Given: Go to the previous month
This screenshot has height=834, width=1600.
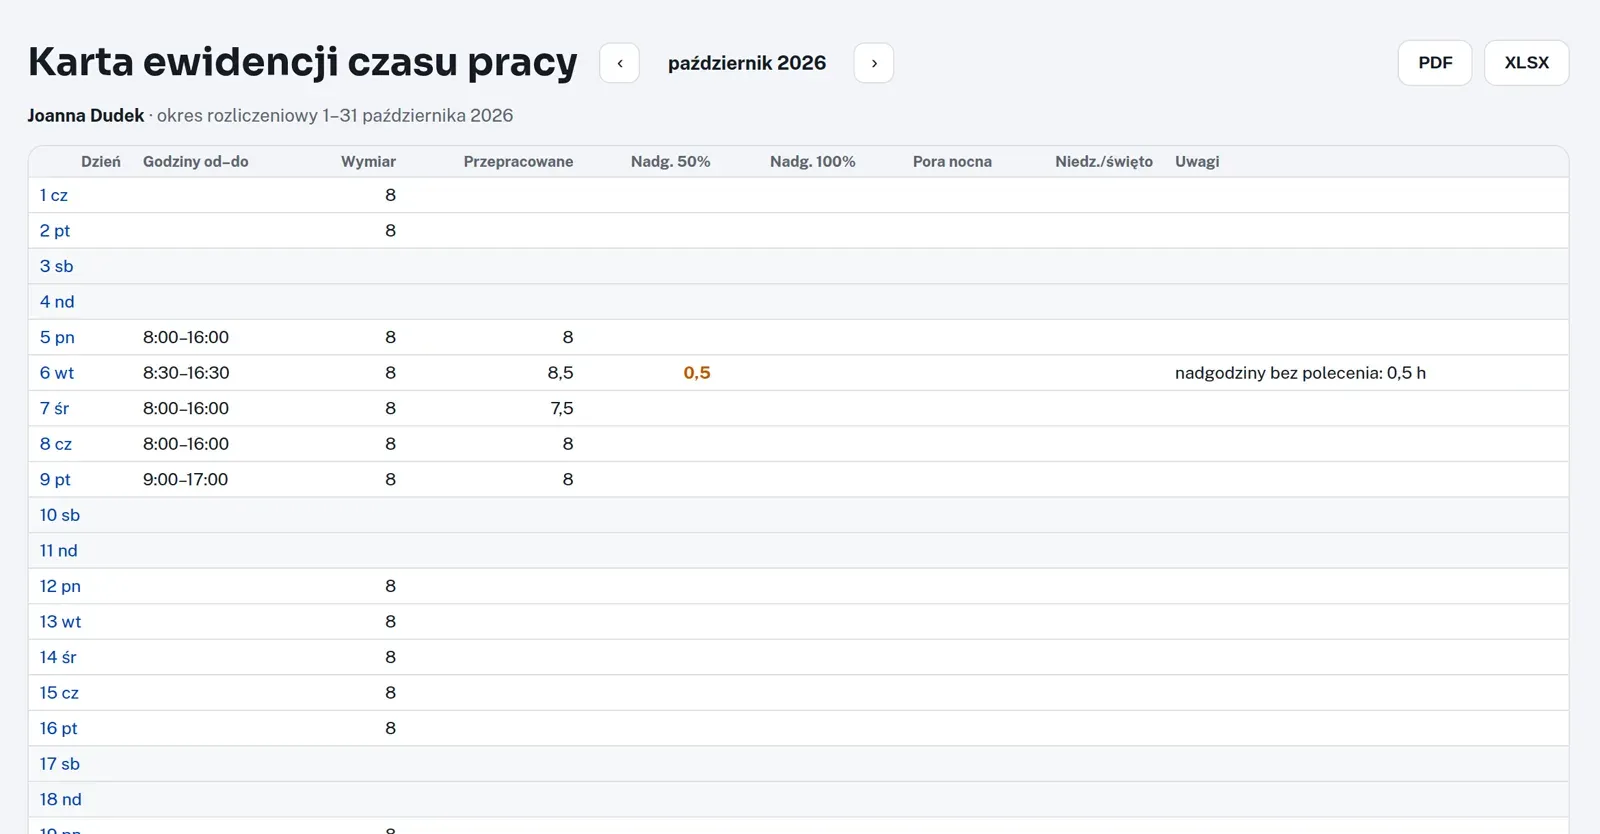Looking at the screenshot, I should click(x=619, y=63).
